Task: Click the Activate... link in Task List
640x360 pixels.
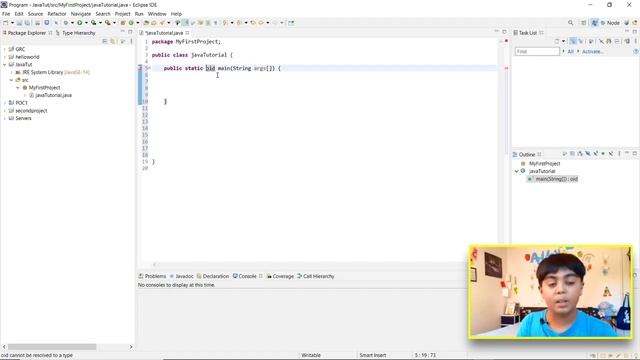Action: tap(592, 51)
